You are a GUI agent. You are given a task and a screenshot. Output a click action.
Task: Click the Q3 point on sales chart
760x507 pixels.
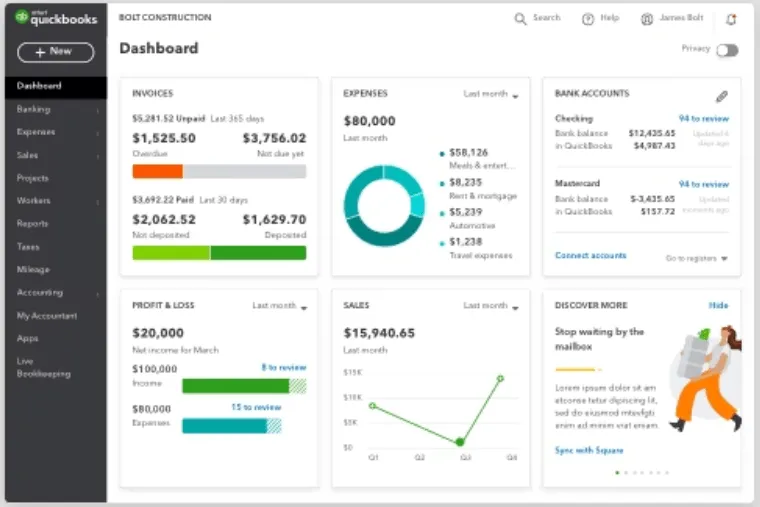click(460, 442)
